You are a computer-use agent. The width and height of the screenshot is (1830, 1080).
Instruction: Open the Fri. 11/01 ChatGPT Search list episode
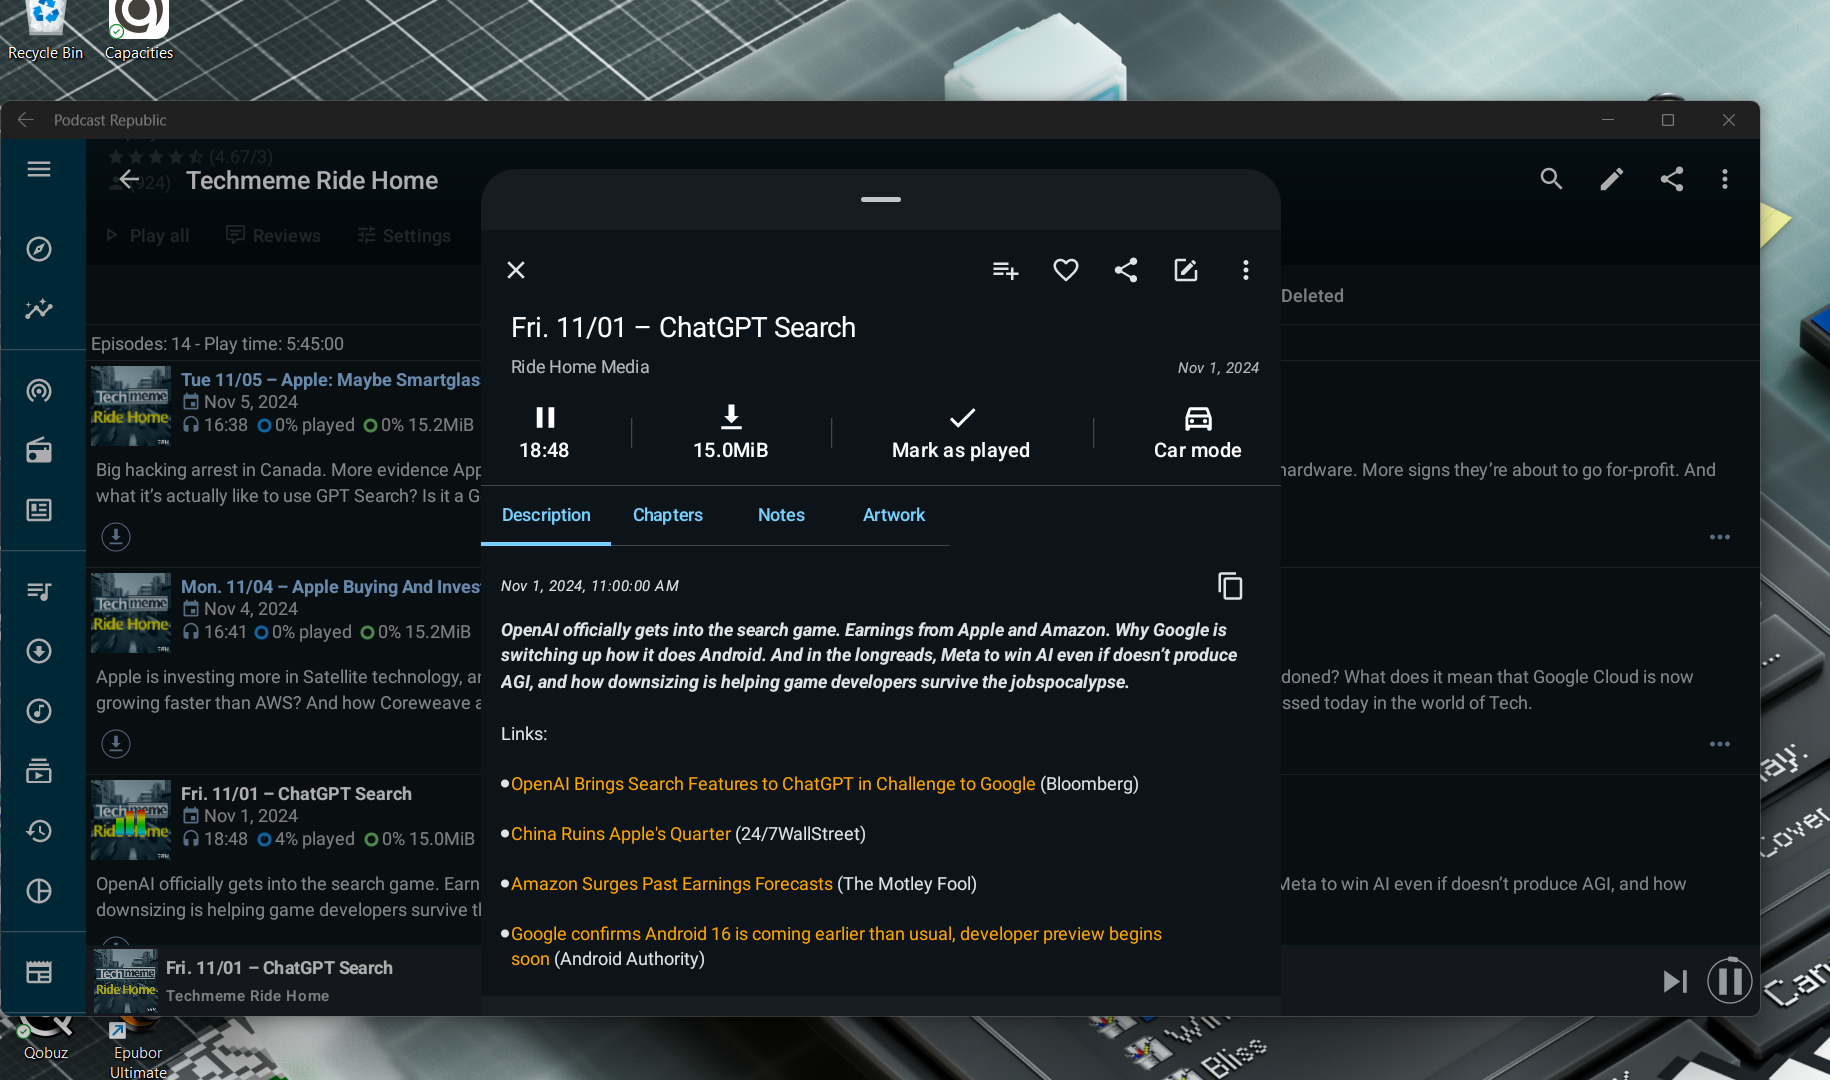(296, 794)
